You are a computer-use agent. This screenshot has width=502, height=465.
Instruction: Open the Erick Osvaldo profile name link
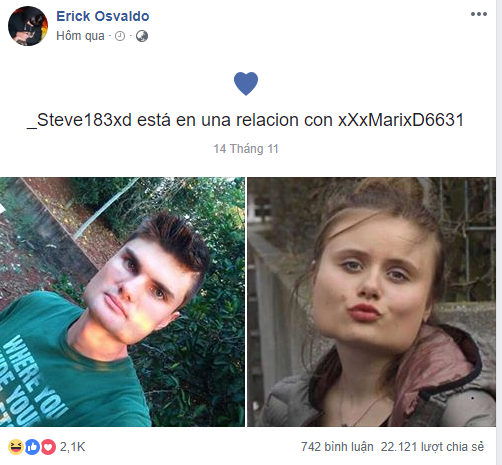tap(103, 16)
